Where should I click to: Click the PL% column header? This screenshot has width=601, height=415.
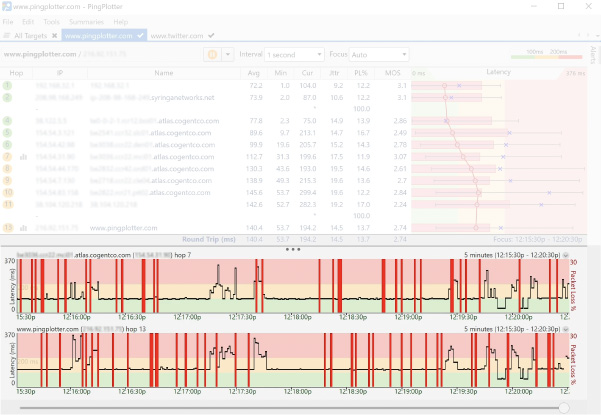[361, 73]
